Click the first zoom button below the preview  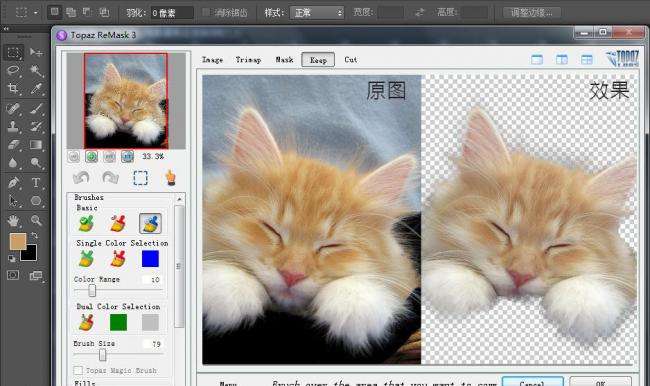(x=74, y=156)
